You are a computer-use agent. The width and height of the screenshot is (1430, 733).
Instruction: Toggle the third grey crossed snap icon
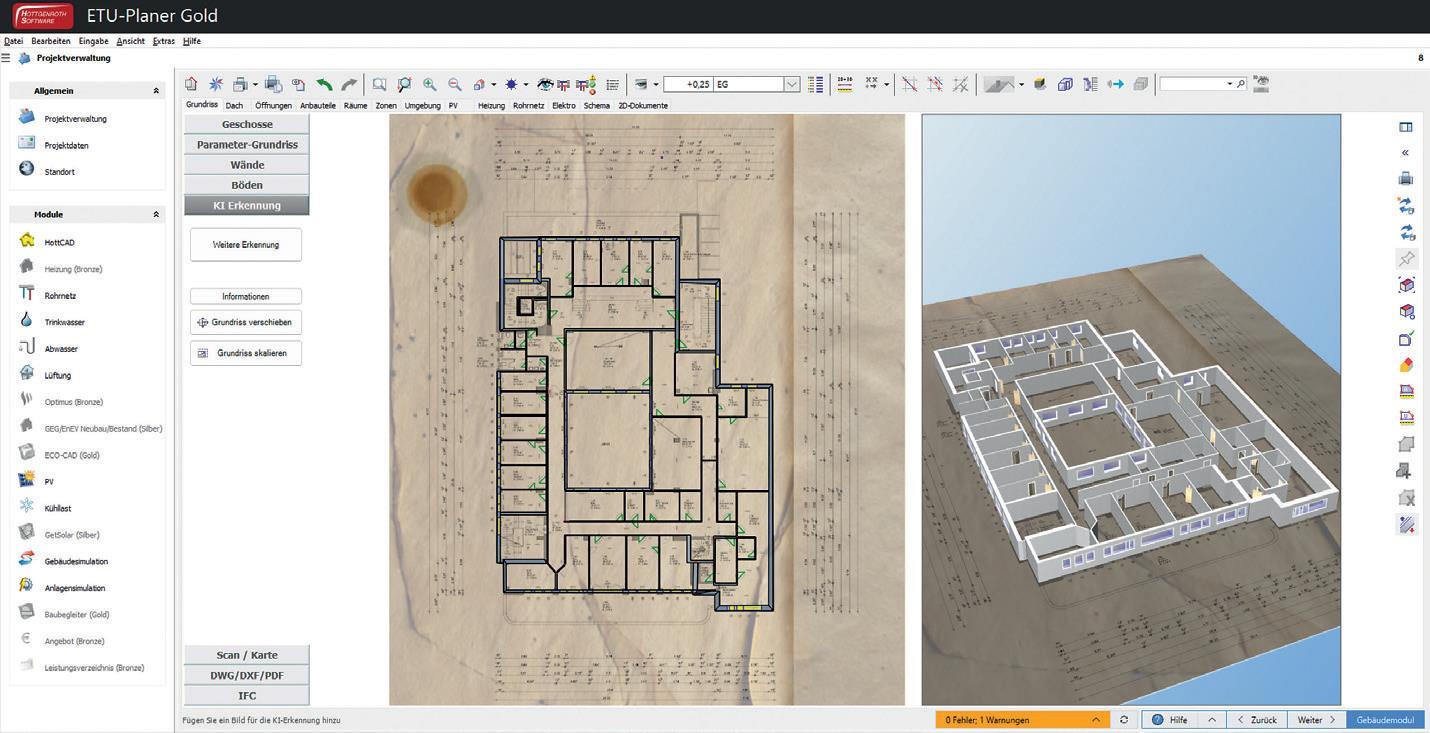[x=960, y=85]
